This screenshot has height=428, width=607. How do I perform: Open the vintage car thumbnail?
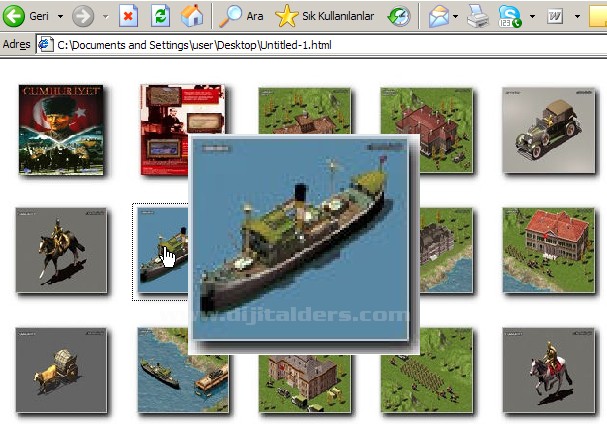point(549,131)
